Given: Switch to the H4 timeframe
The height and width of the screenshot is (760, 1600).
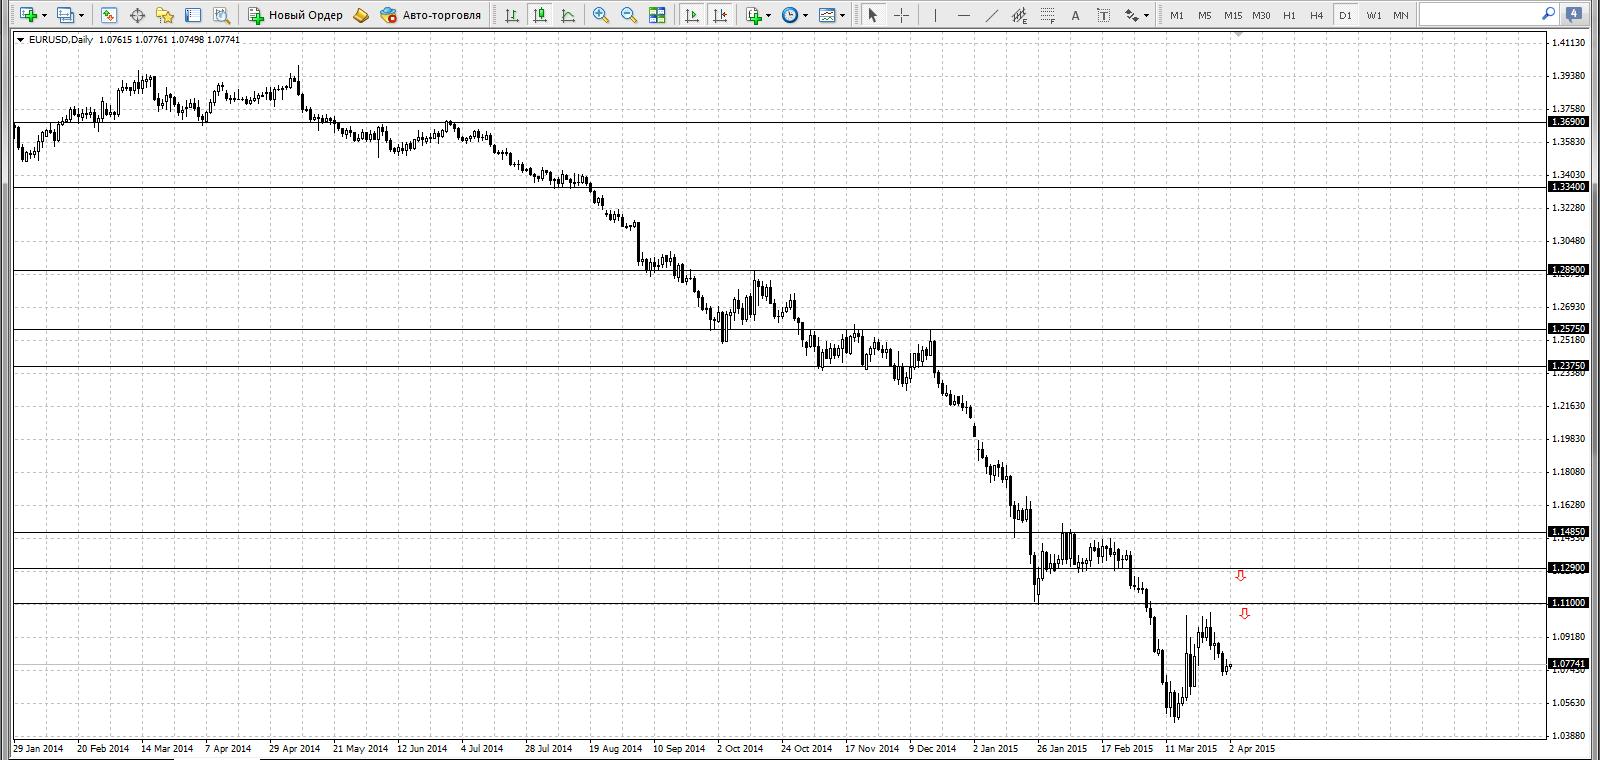Looking at the screenshot, I should point(1317,15).
